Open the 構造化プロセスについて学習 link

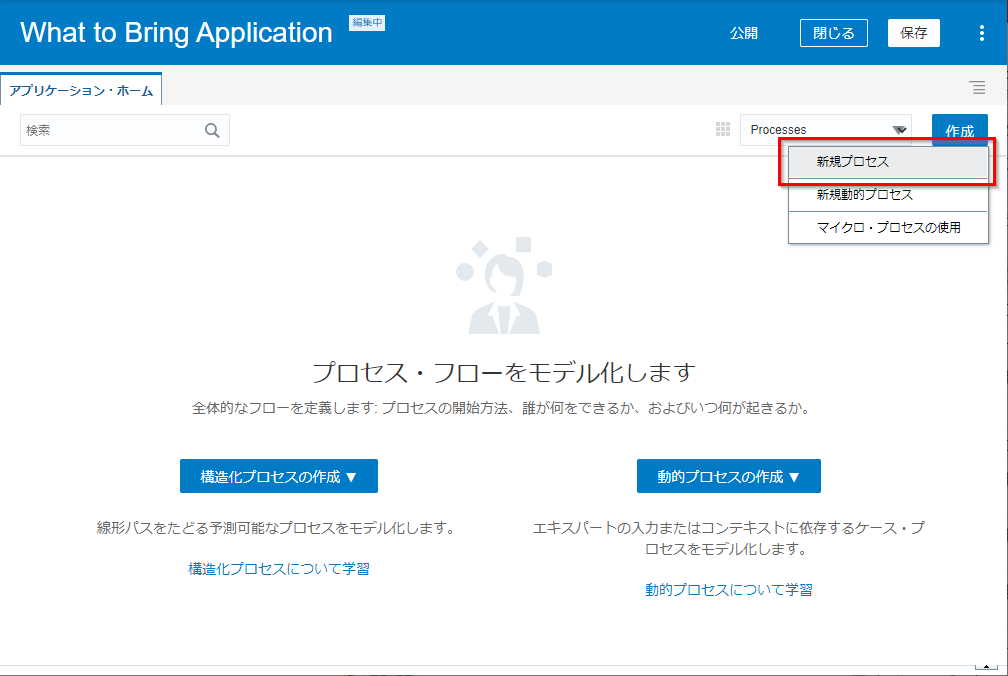(279, 569)
